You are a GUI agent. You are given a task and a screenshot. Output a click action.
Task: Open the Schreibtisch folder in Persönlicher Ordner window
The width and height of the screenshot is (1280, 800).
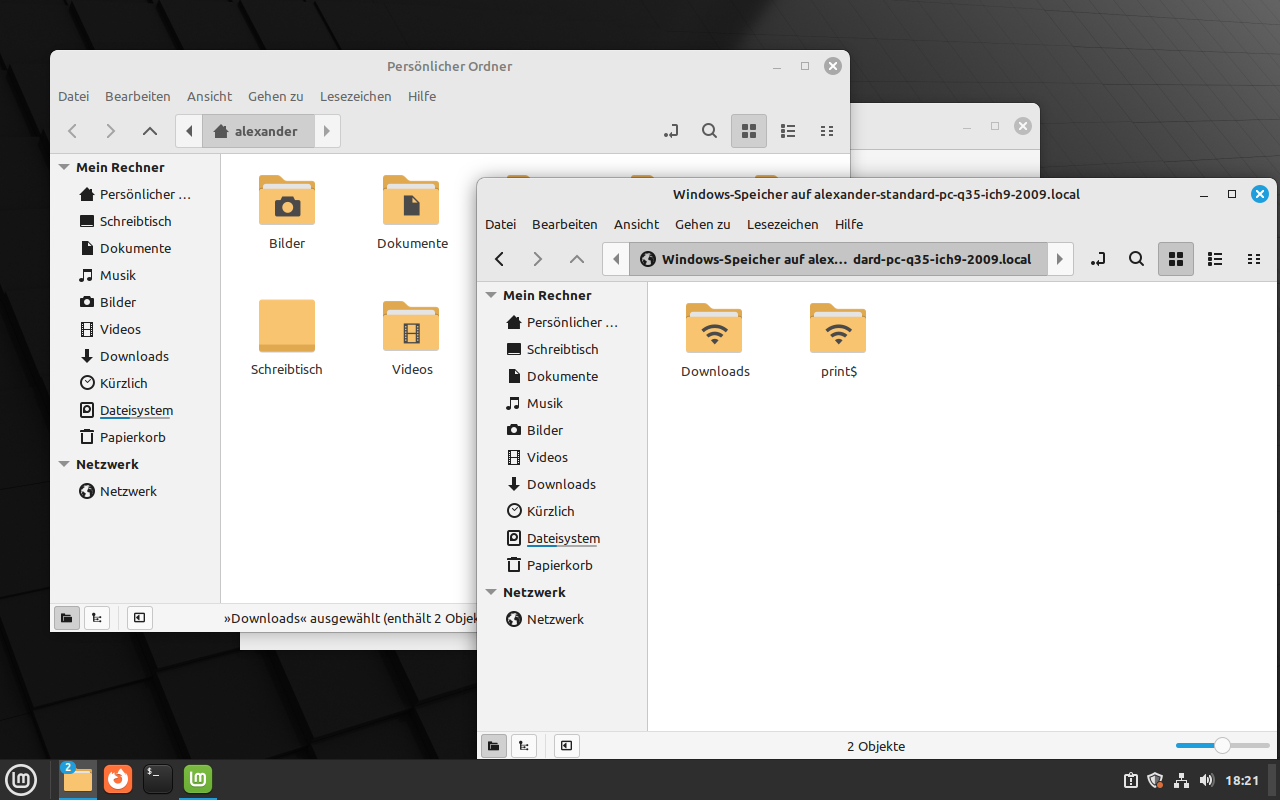point(287,338)
